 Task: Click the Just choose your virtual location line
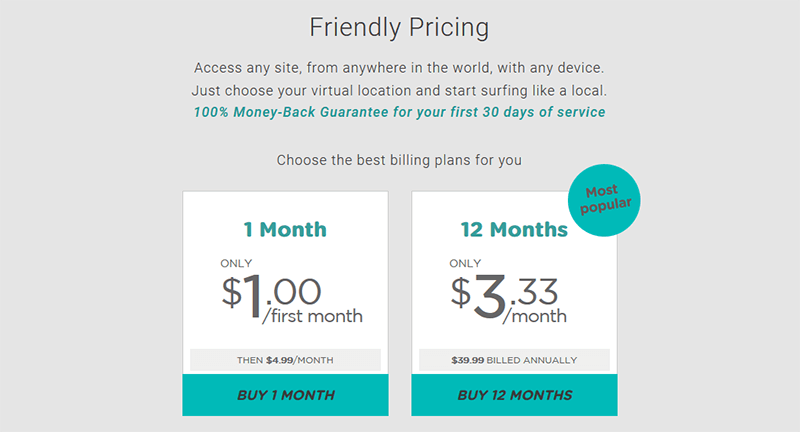click(x=399, y=91)
